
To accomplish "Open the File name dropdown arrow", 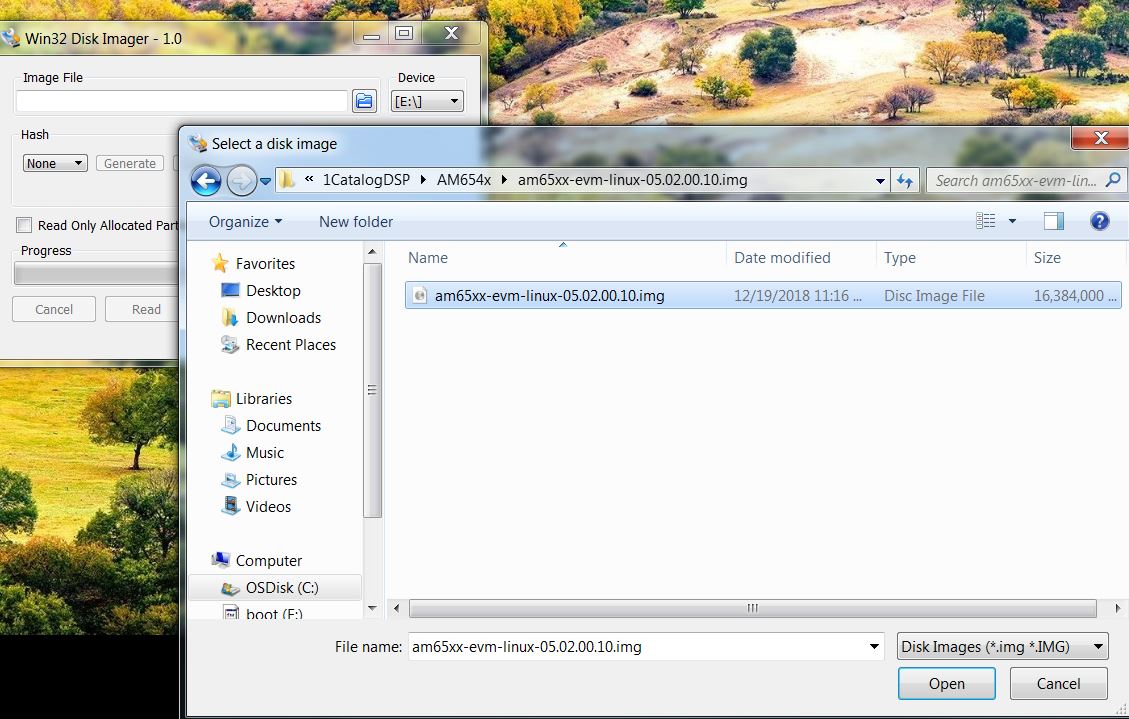I will point(874,646).
